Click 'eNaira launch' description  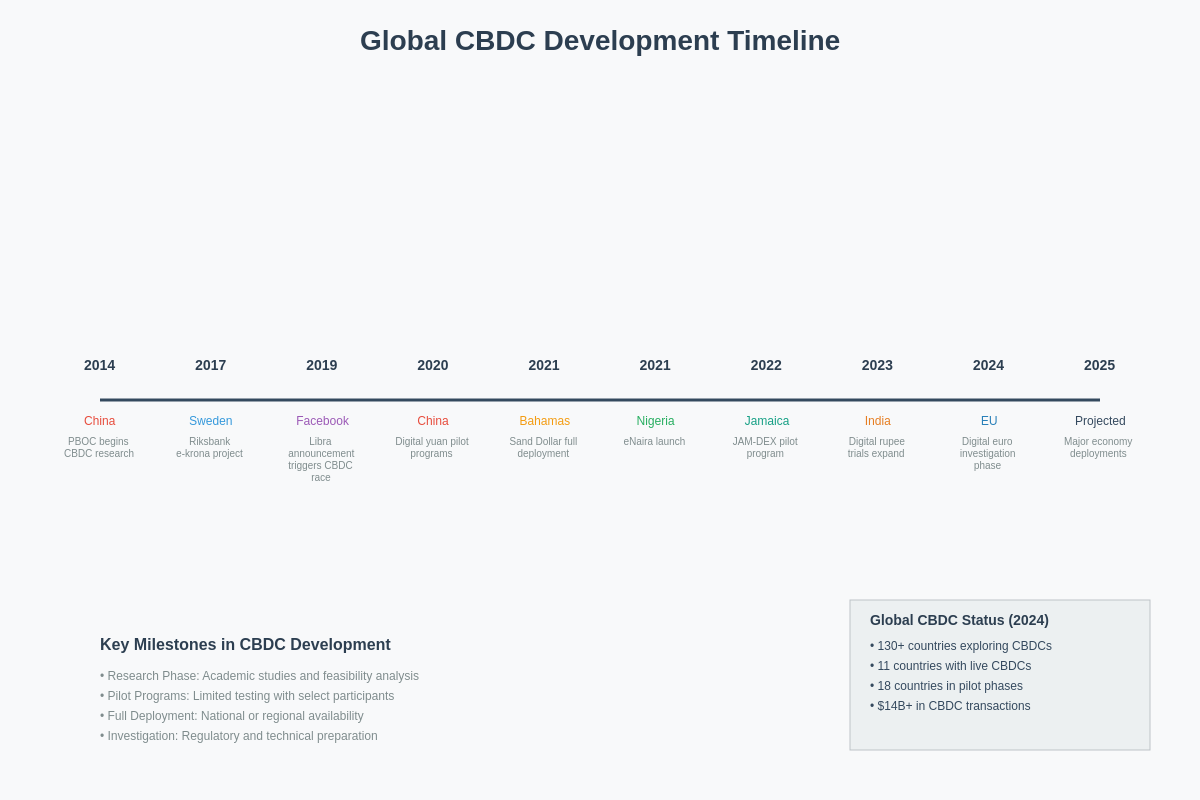point(654,442)
